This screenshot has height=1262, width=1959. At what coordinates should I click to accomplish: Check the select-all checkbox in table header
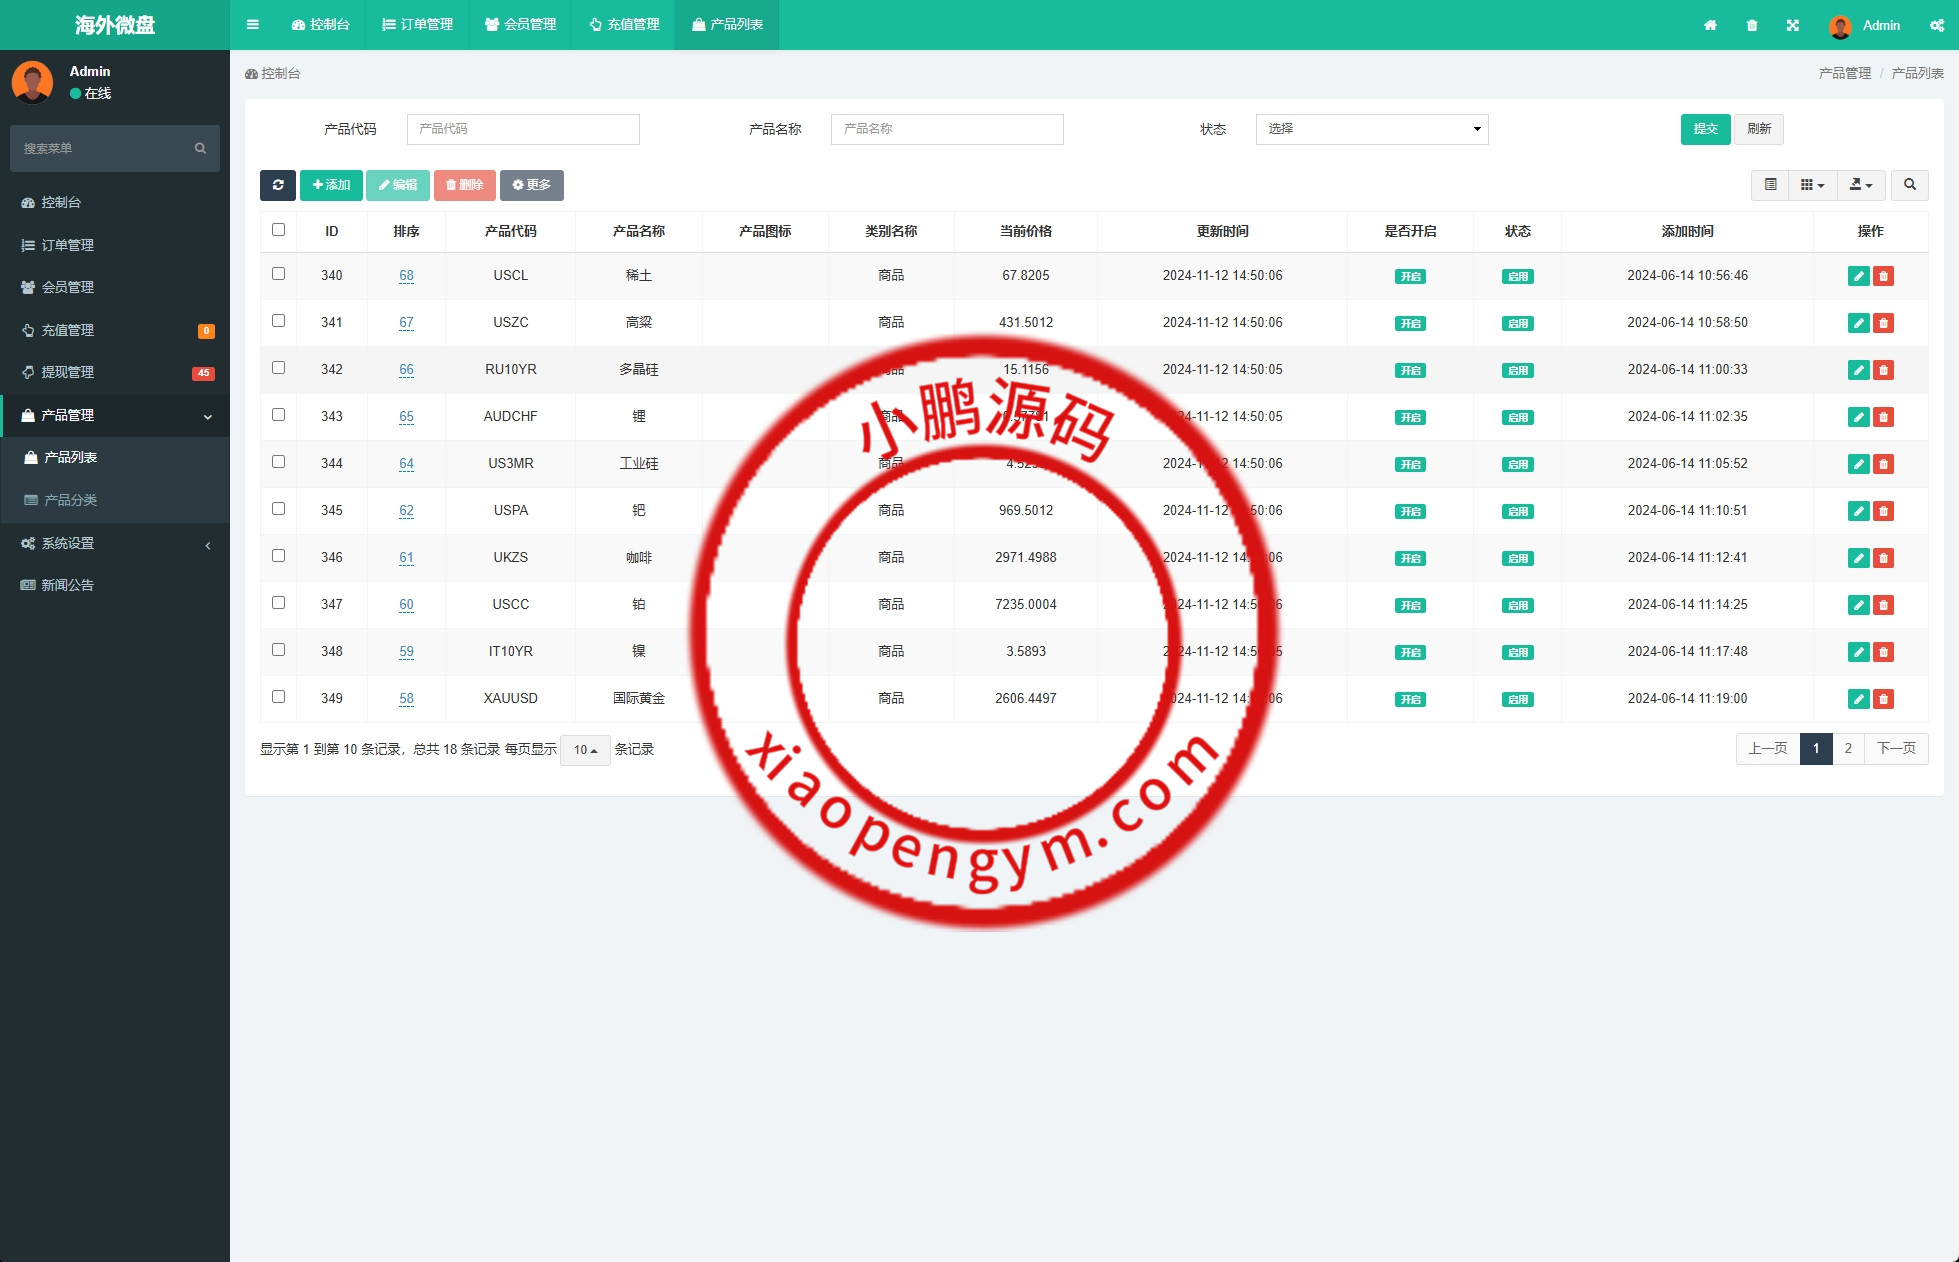click(279, 230)
